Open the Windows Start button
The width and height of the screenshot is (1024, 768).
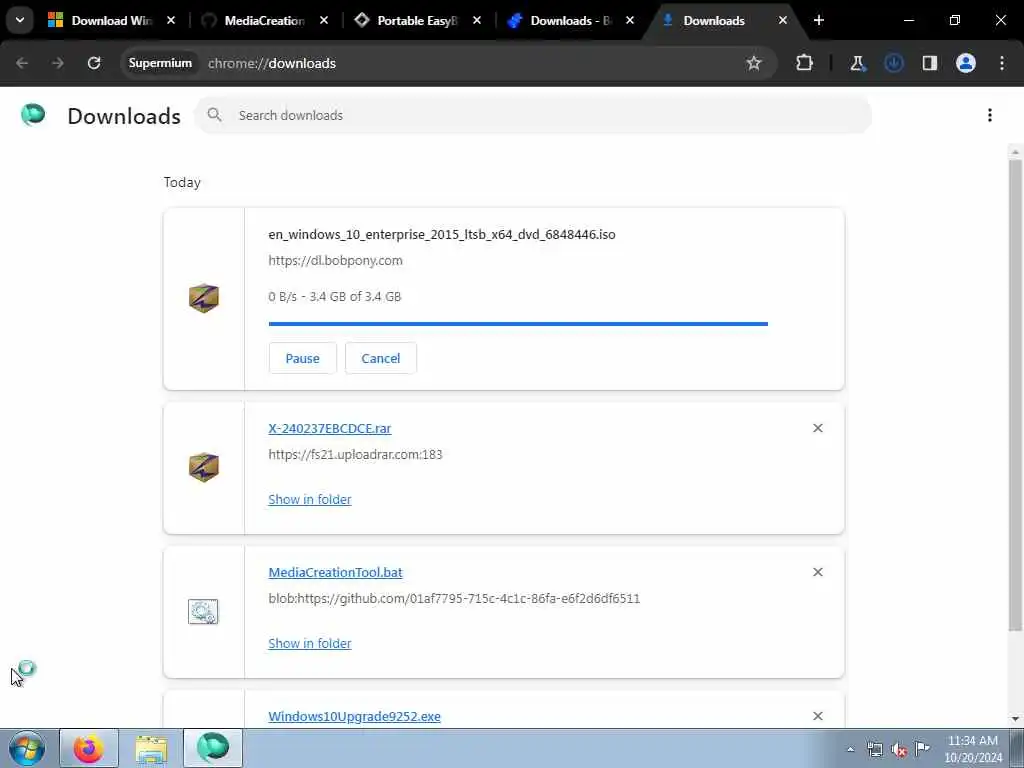pyautogui.click(x=27, y=748)
